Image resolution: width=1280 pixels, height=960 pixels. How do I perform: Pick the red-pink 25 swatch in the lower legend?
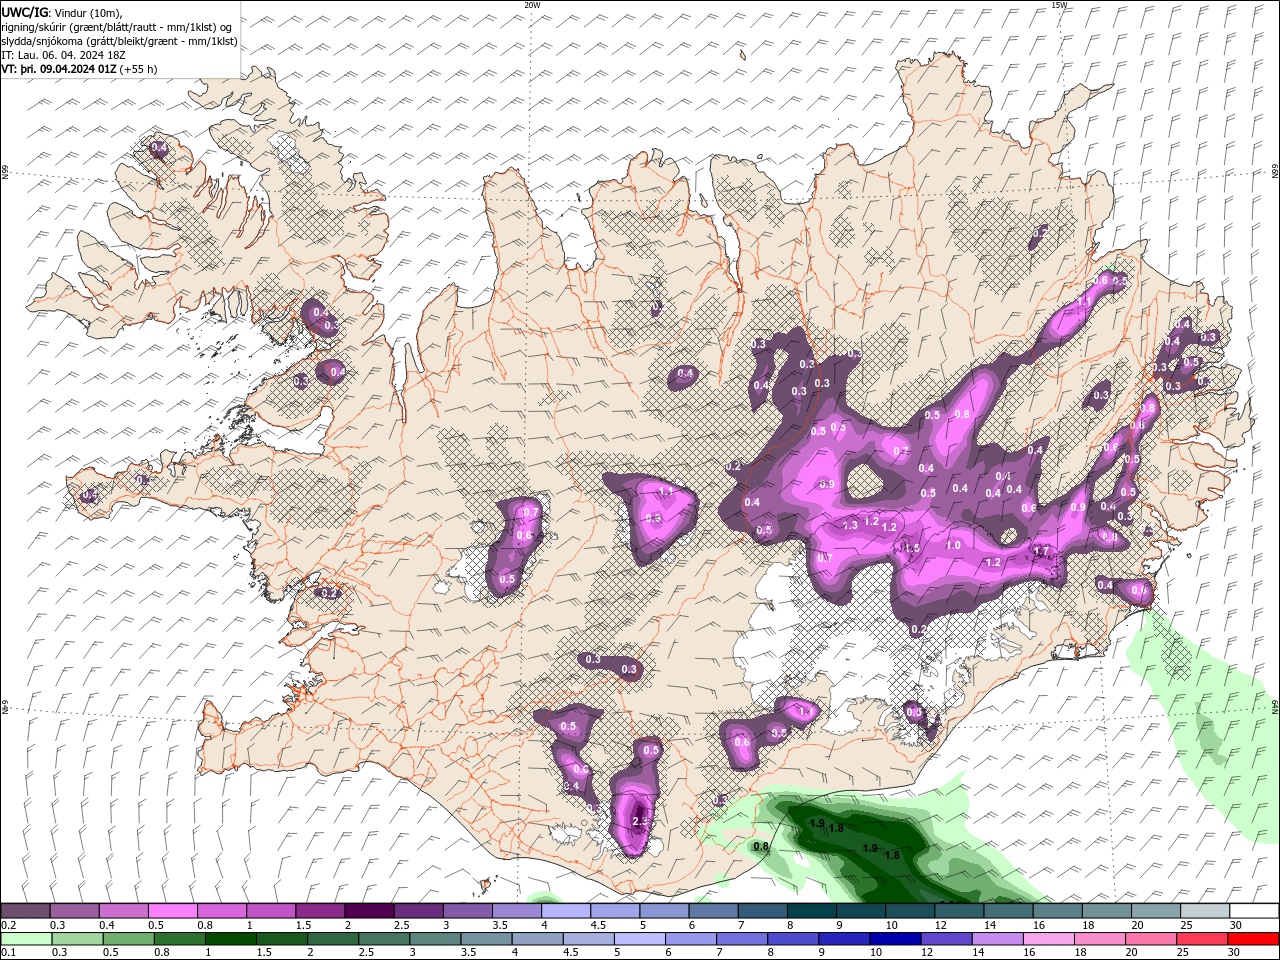point(1202,939)
